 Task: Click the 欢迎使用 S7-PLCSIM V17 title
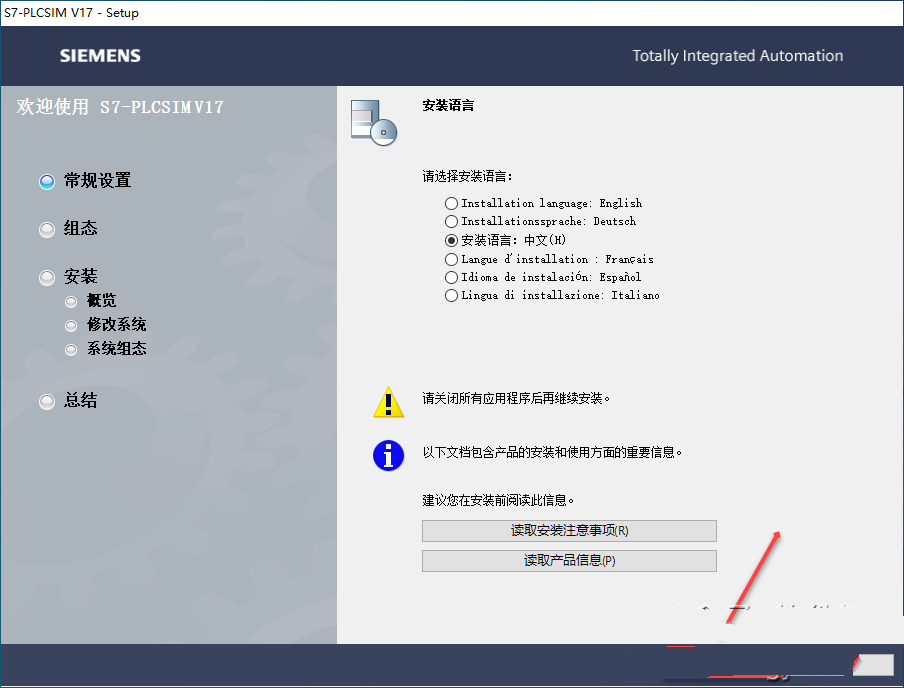pyautogui.click(x=120, y=107)
